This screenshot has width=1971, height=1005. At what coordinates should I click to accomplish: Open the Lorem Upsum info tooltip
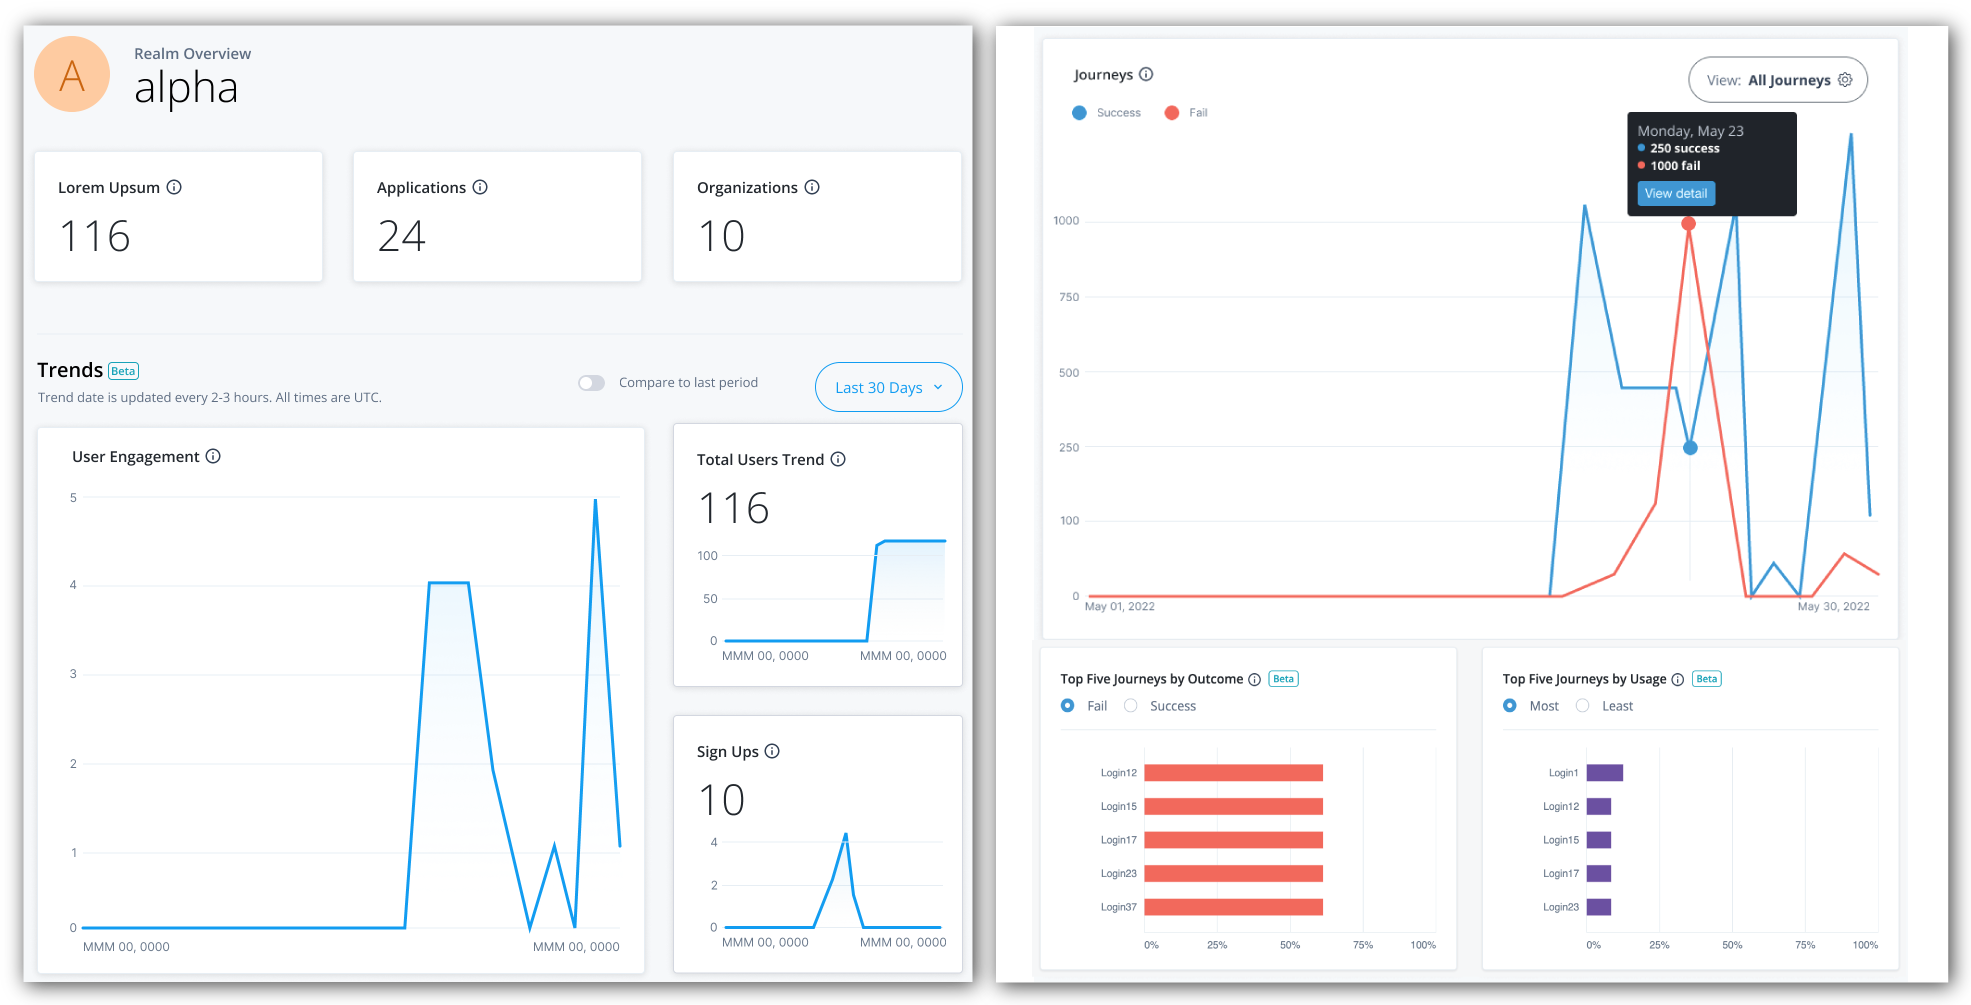[x=175, y=187]
